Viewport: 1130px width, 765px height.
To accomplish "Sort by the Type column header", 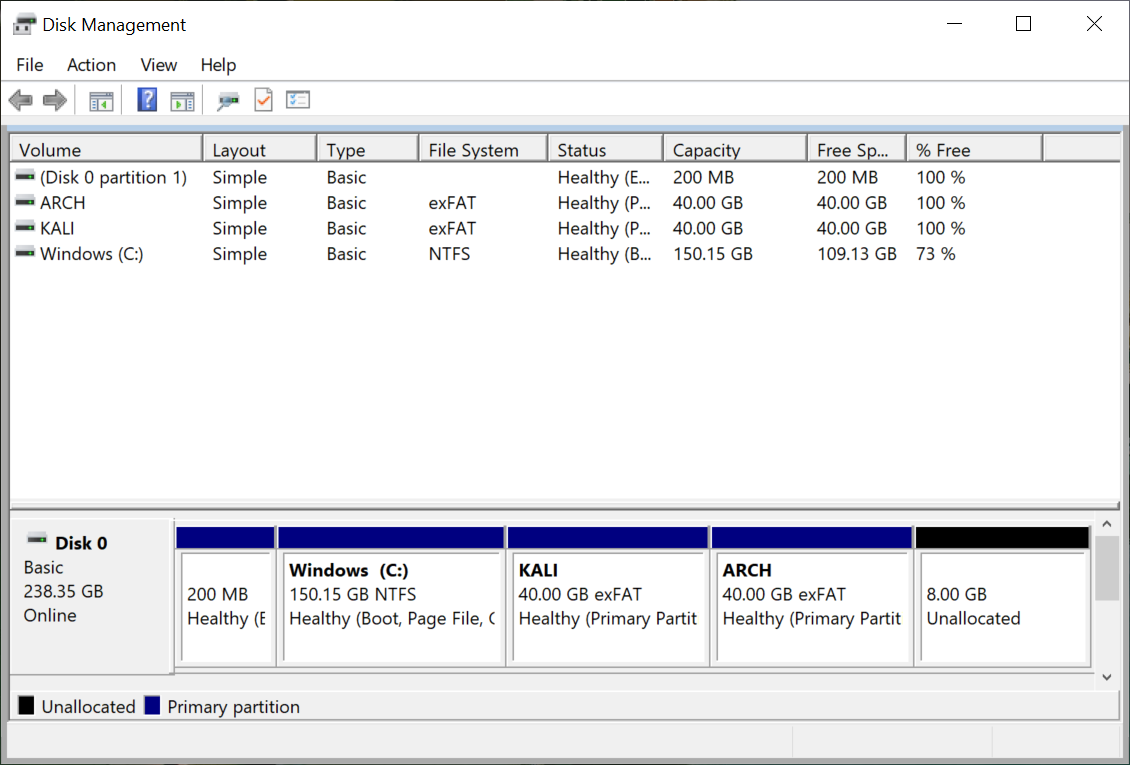I will [368, 150].
